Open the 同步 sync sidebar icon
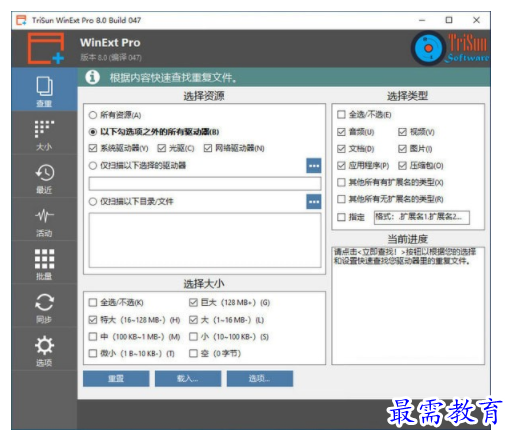The width and height of the screenshot is (511, 443). 44,306
